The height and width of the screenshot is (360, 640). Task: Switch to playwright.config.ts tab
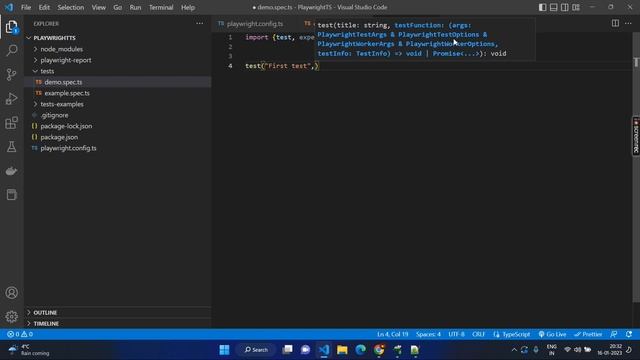coord(256,24)
